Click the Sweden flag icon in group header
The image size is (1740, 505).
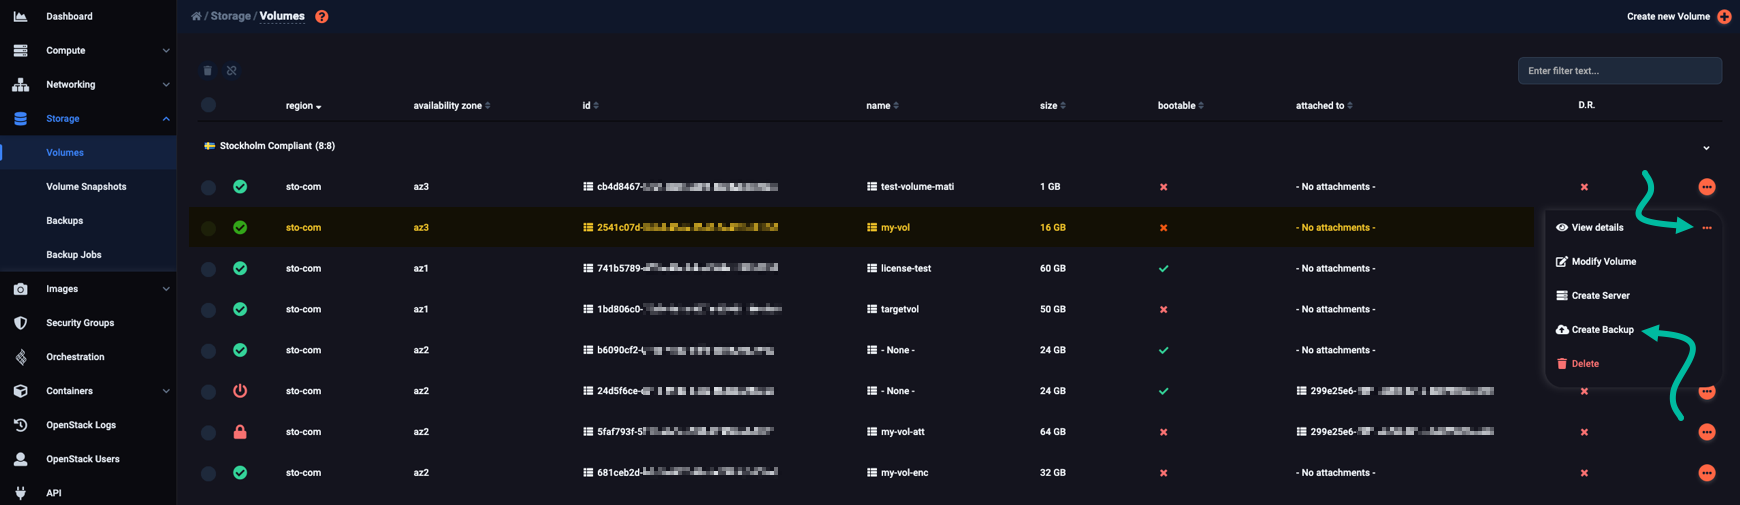click(210, 146)
